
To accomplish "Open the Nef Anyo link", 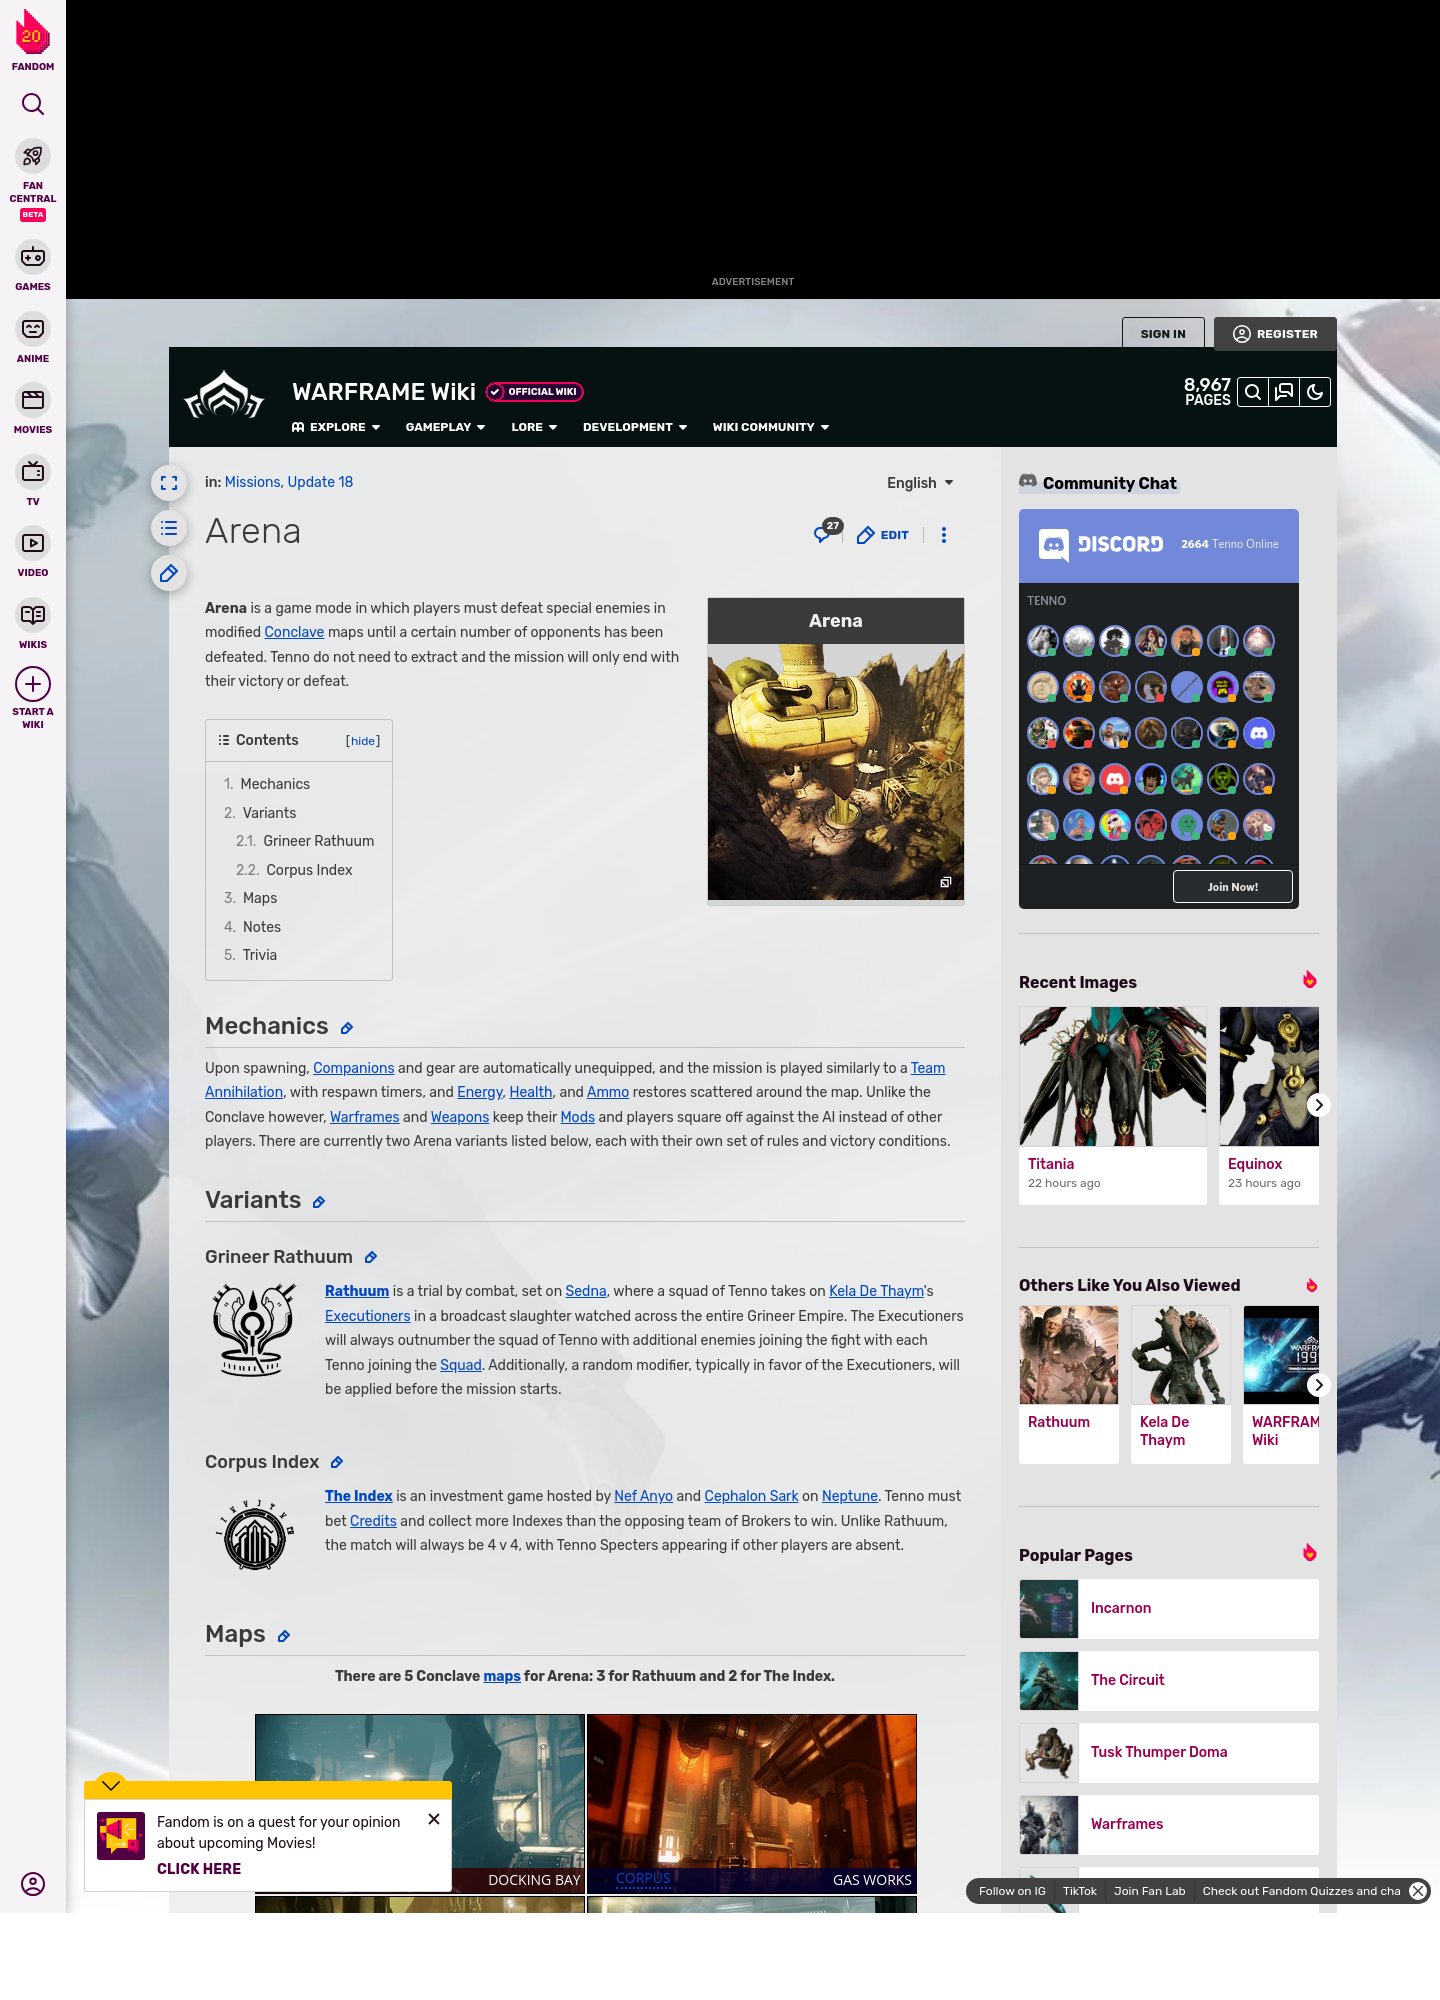I will click(x=643, y=1496).
